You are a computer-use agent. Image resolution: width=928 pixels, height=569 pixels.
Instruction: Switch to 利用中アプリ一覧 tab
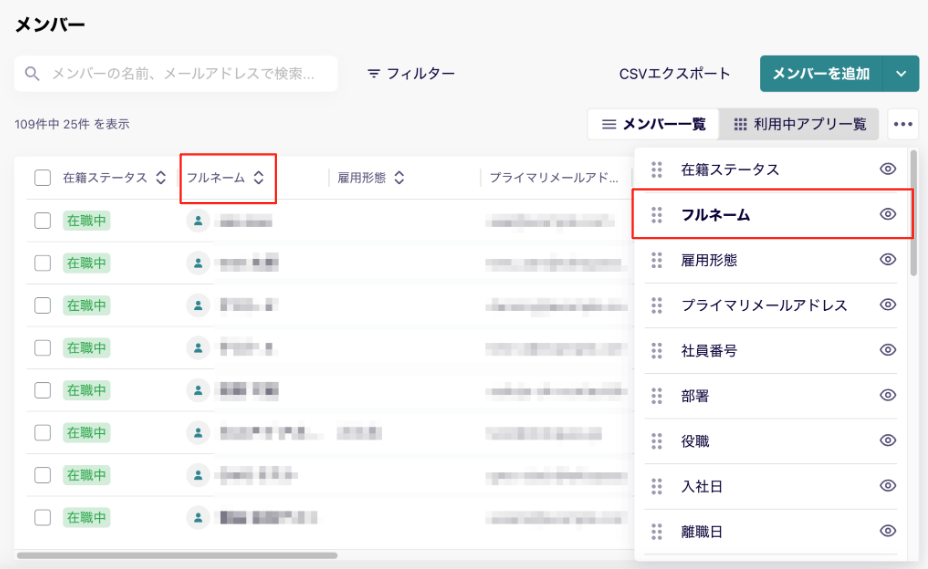point(799,124)
